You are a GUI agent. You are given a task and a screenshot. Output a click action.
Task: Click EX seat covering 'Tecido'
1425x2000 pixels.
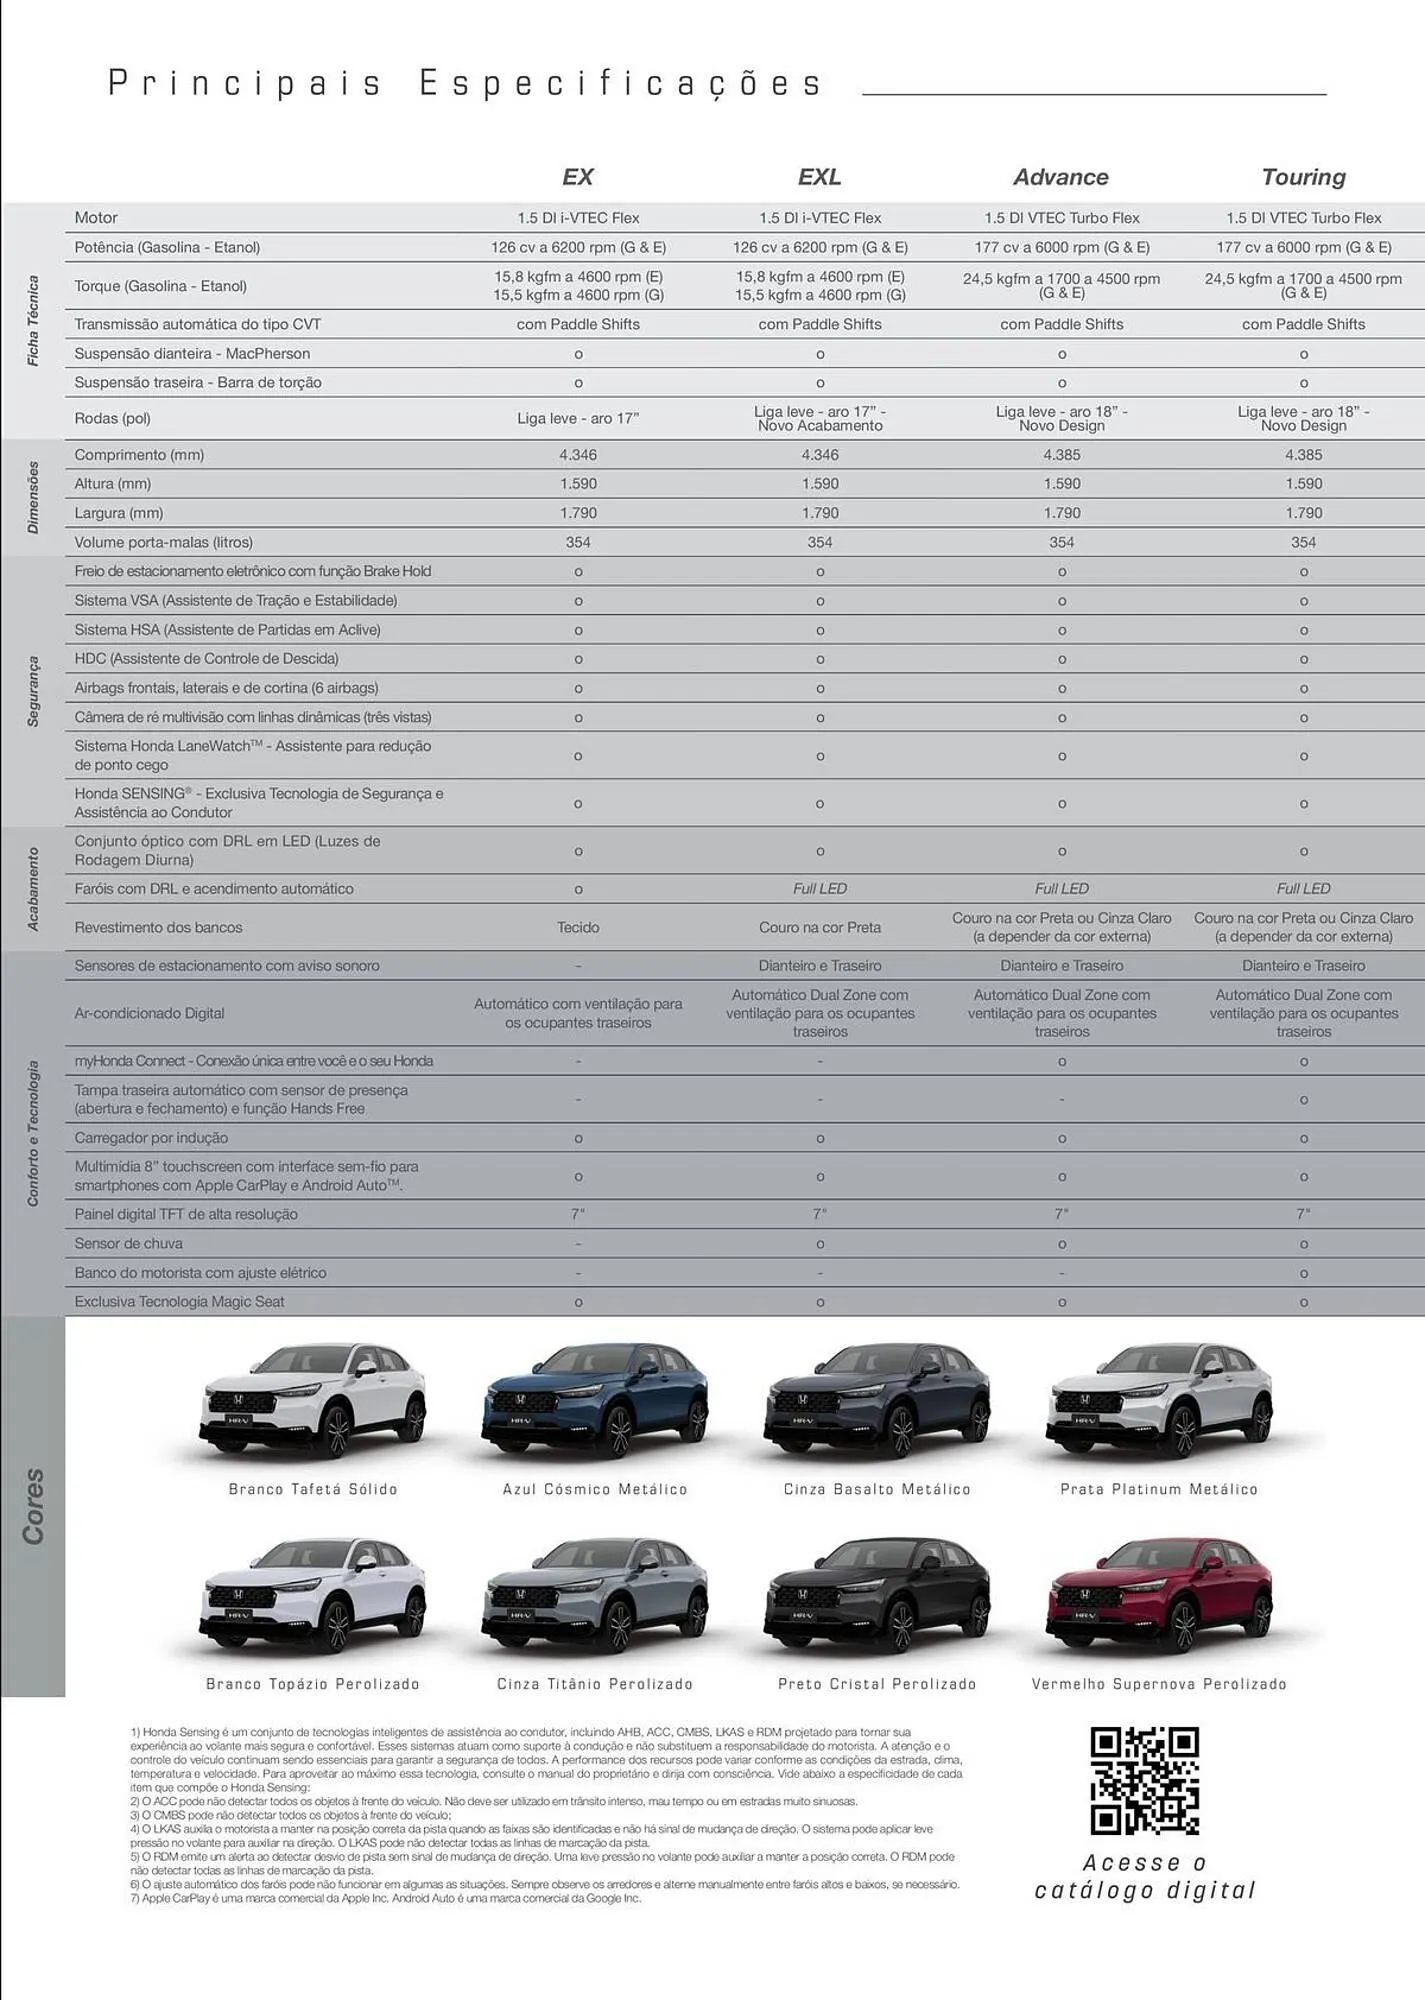578,927
